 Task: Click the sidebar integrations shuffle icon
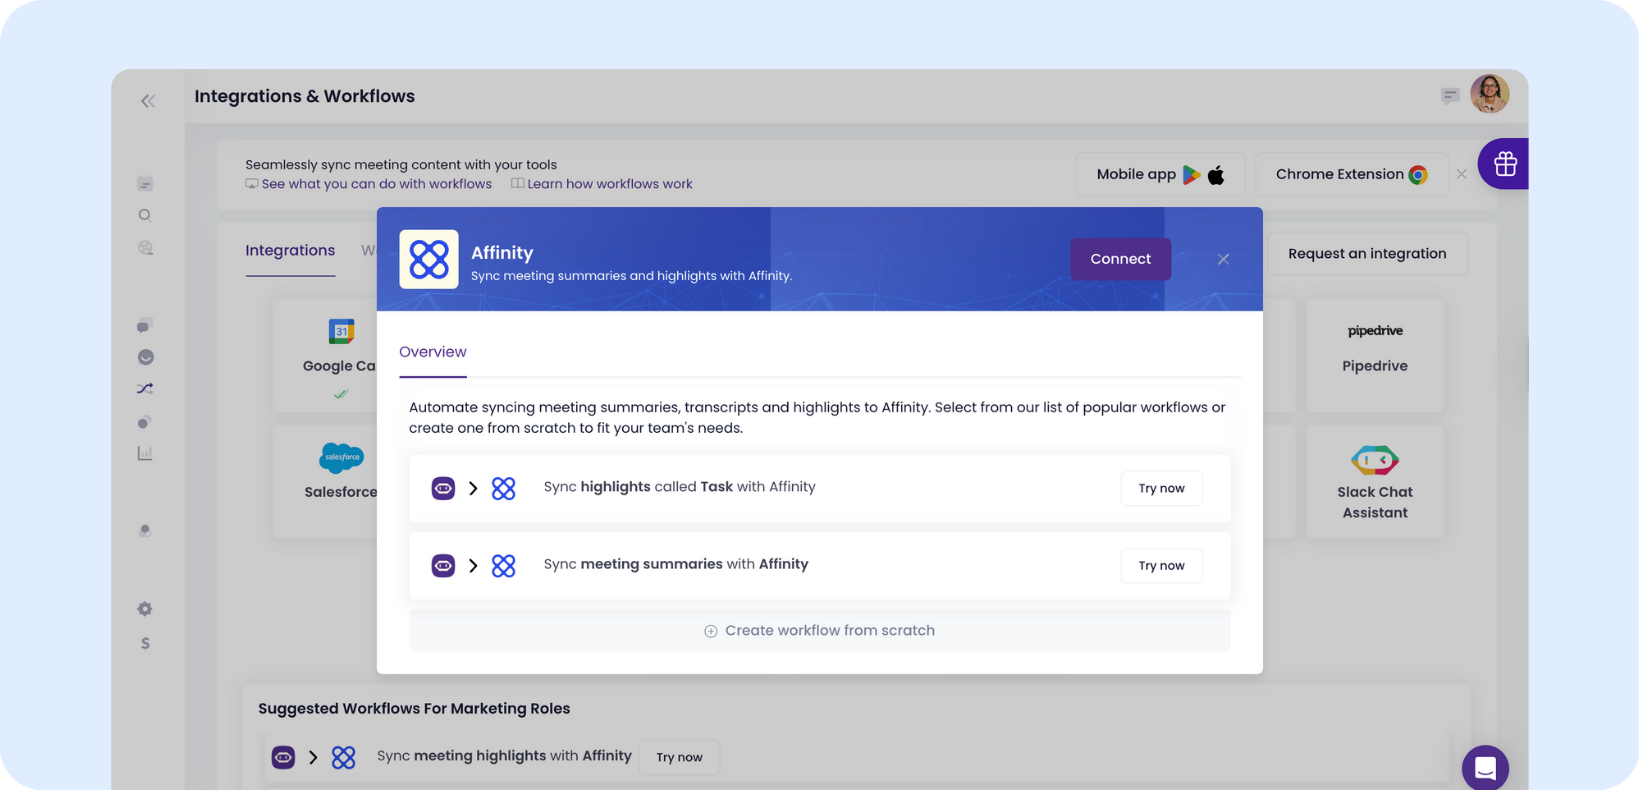coord(145,389)
